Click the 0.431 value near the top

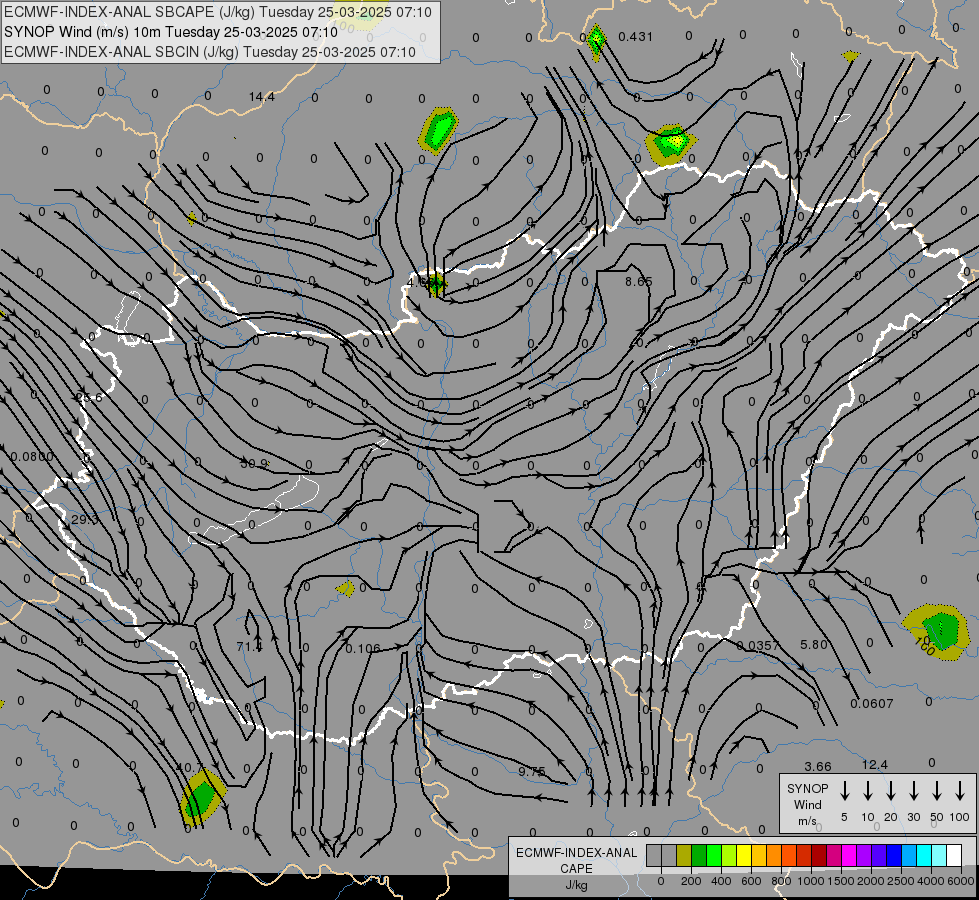pyautogui.click(x=636, y=37)
